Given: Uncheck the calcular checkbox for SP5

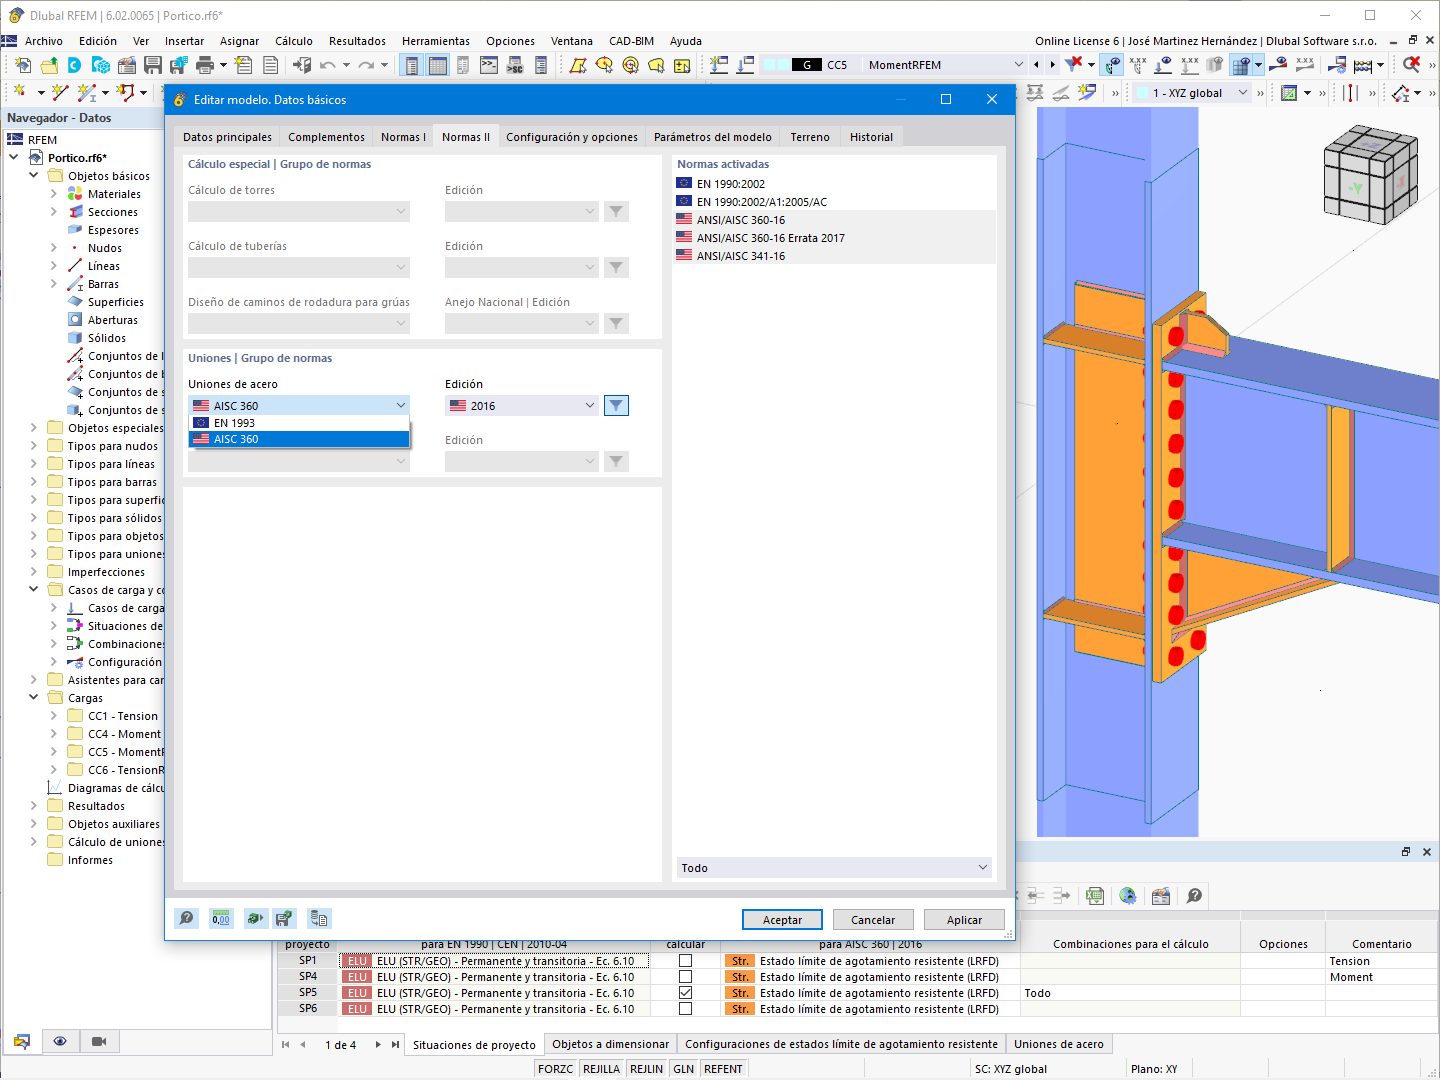Looking at the screenshot, I should 685,993.
